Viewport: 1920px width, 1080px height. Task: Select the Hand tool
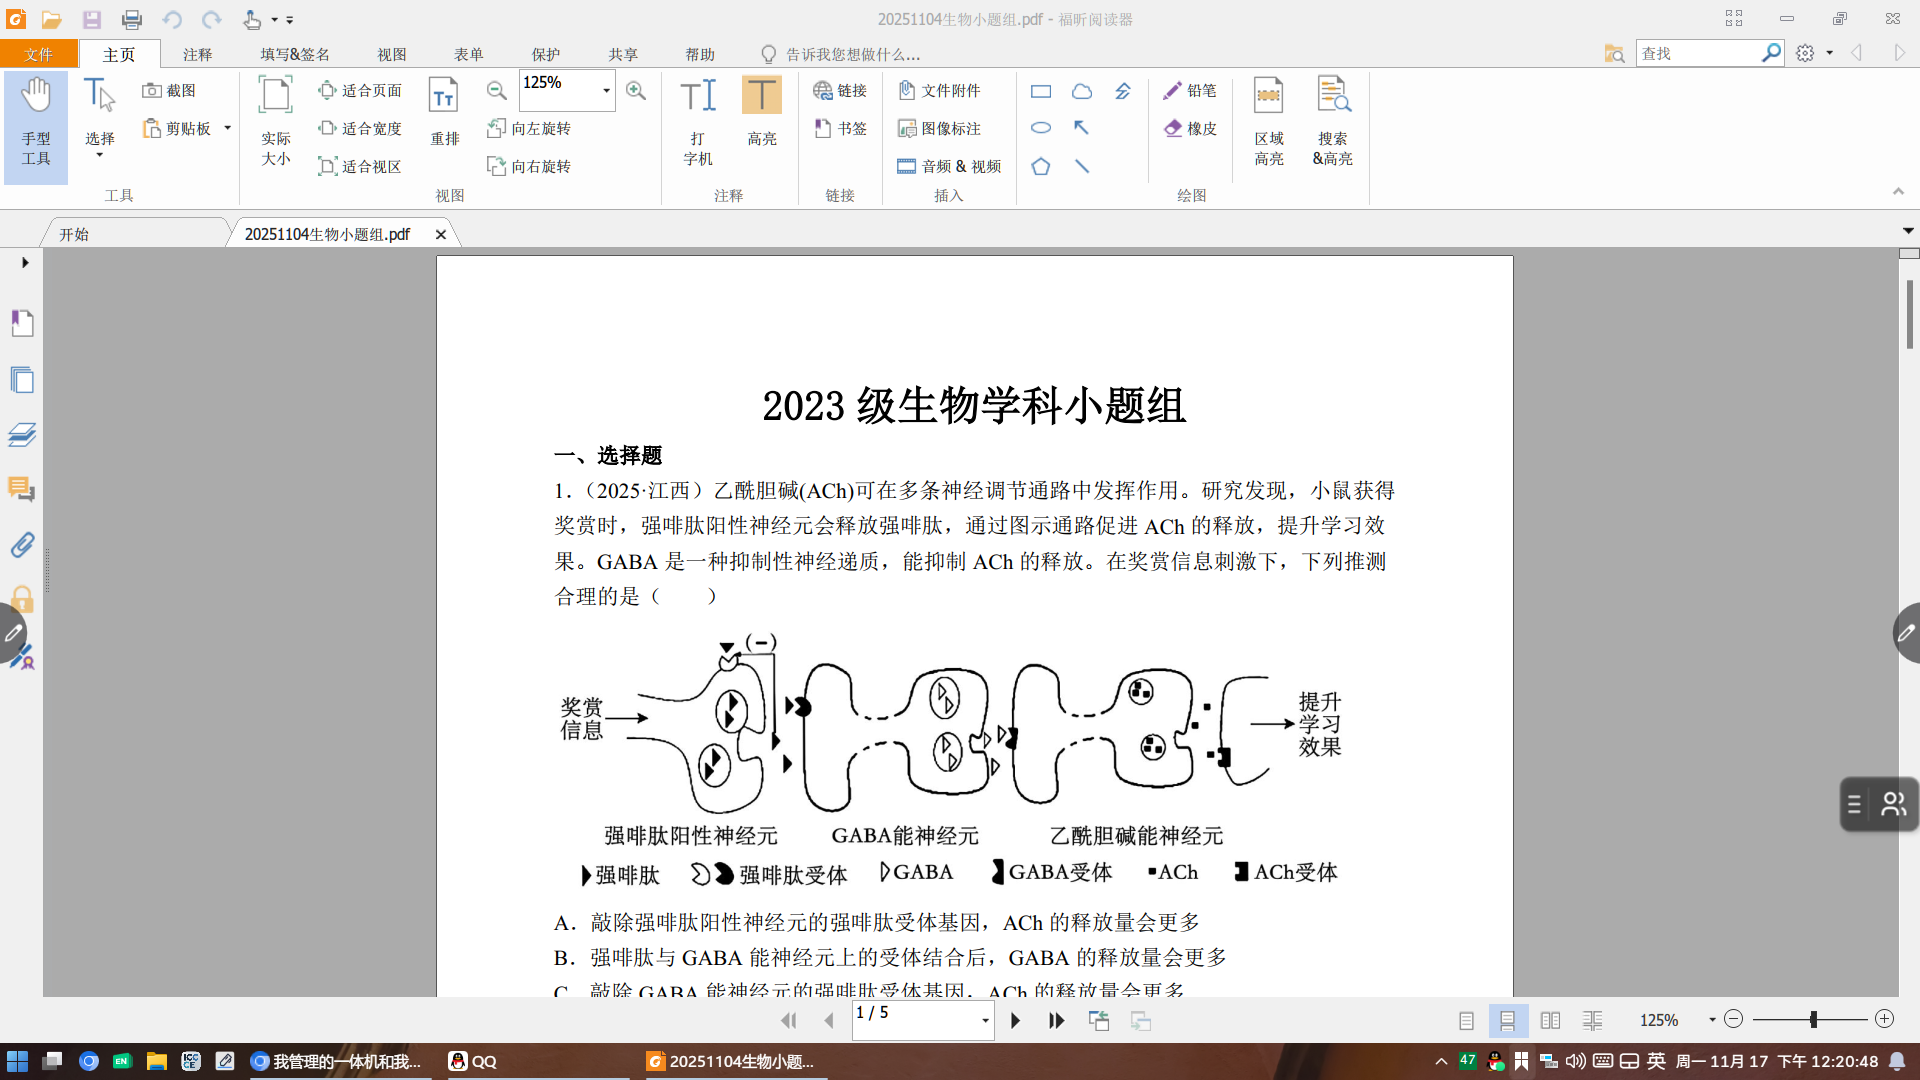[x=36, y=120]
